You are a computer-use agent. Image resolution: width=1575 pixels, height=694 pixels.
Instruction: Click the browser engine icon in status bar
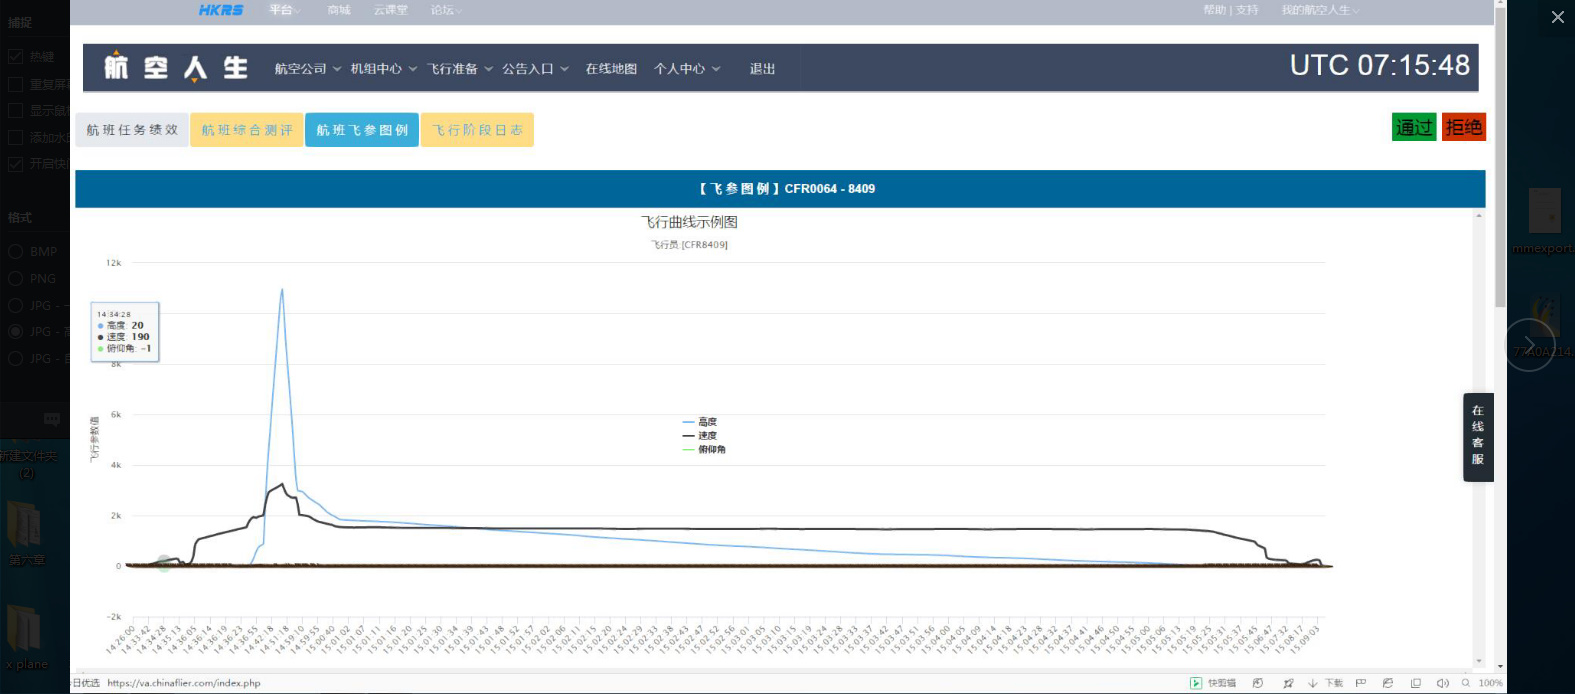1388,683
